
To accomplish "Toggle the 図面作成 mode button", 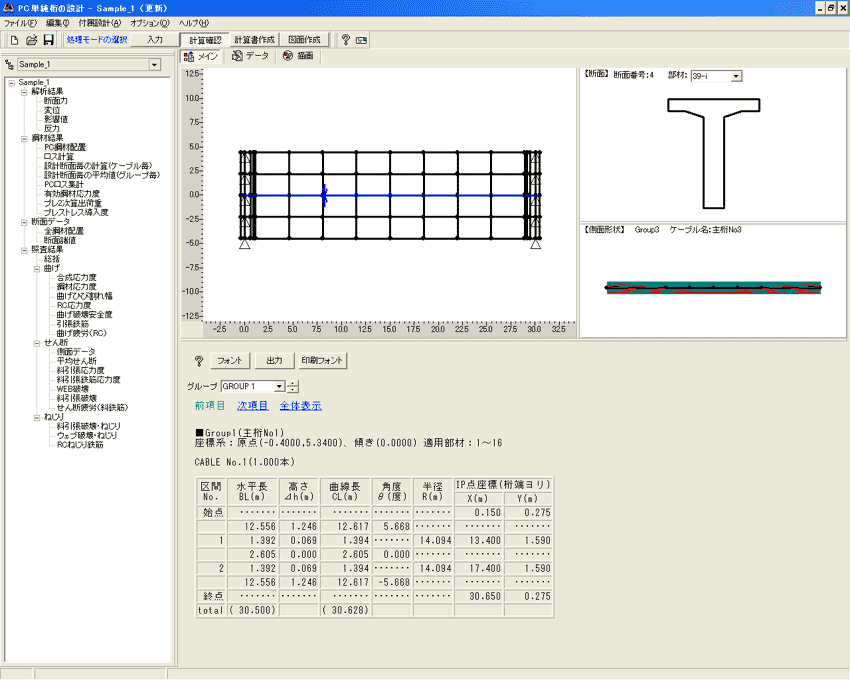I will point(304,40).
